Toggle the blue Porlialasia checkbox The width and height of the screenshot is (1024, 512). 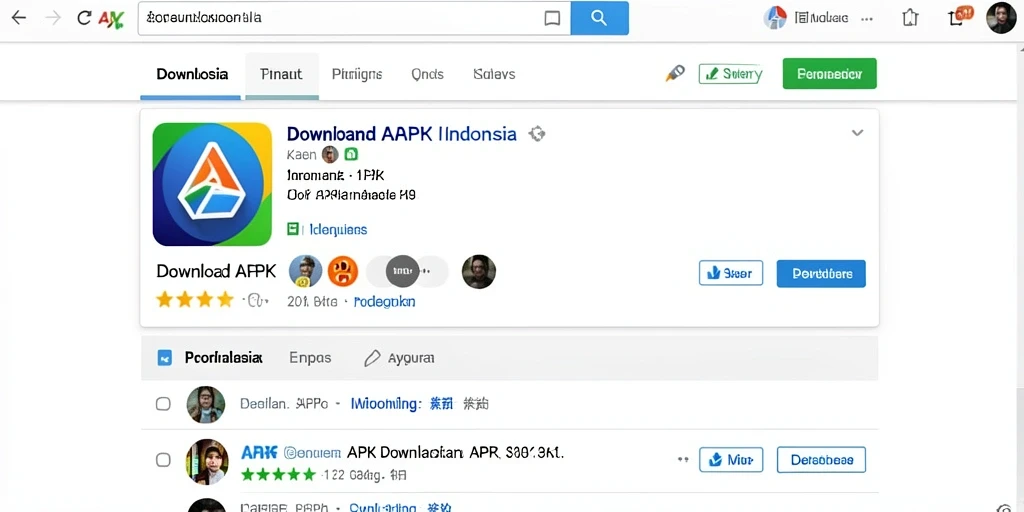coord(165,358)
